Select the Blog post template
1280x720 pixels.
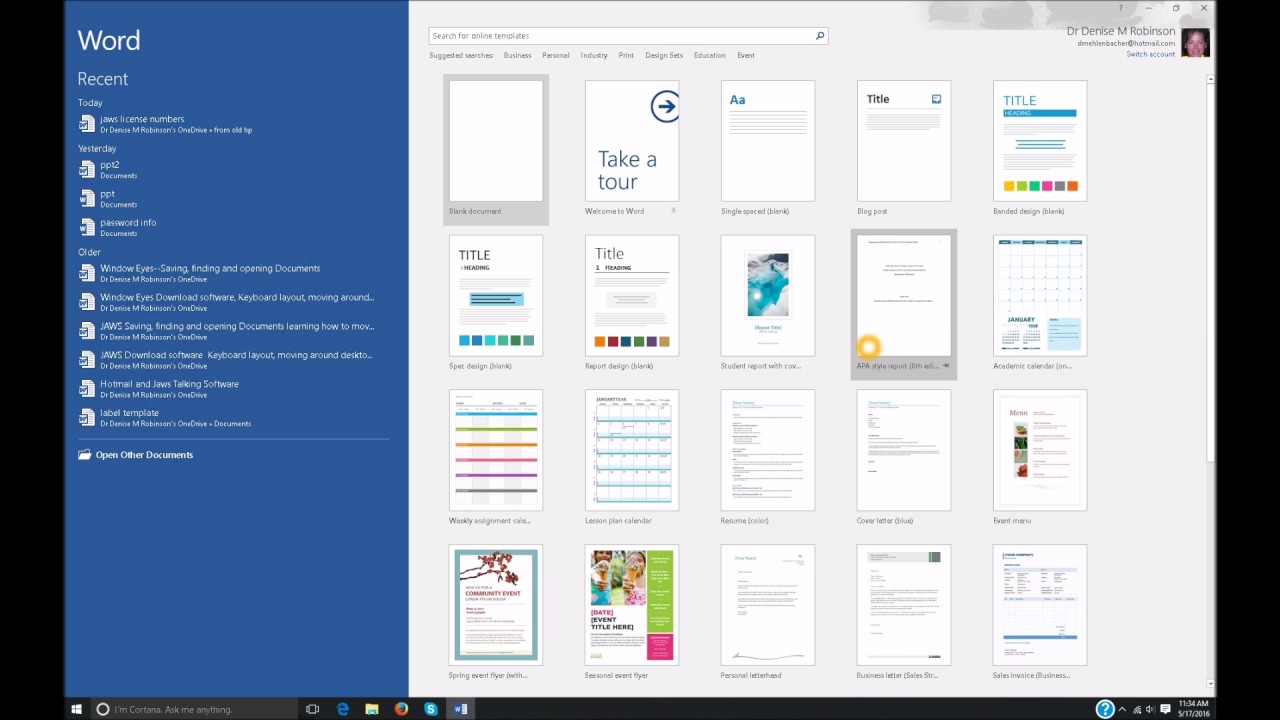(904, 149)
